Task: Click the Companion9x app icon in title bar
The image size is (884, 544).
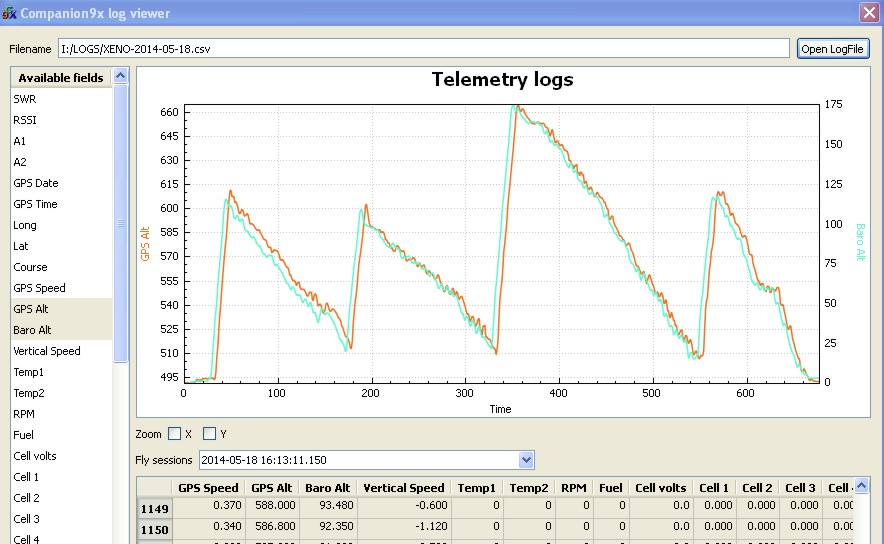Action: point(10,13)
